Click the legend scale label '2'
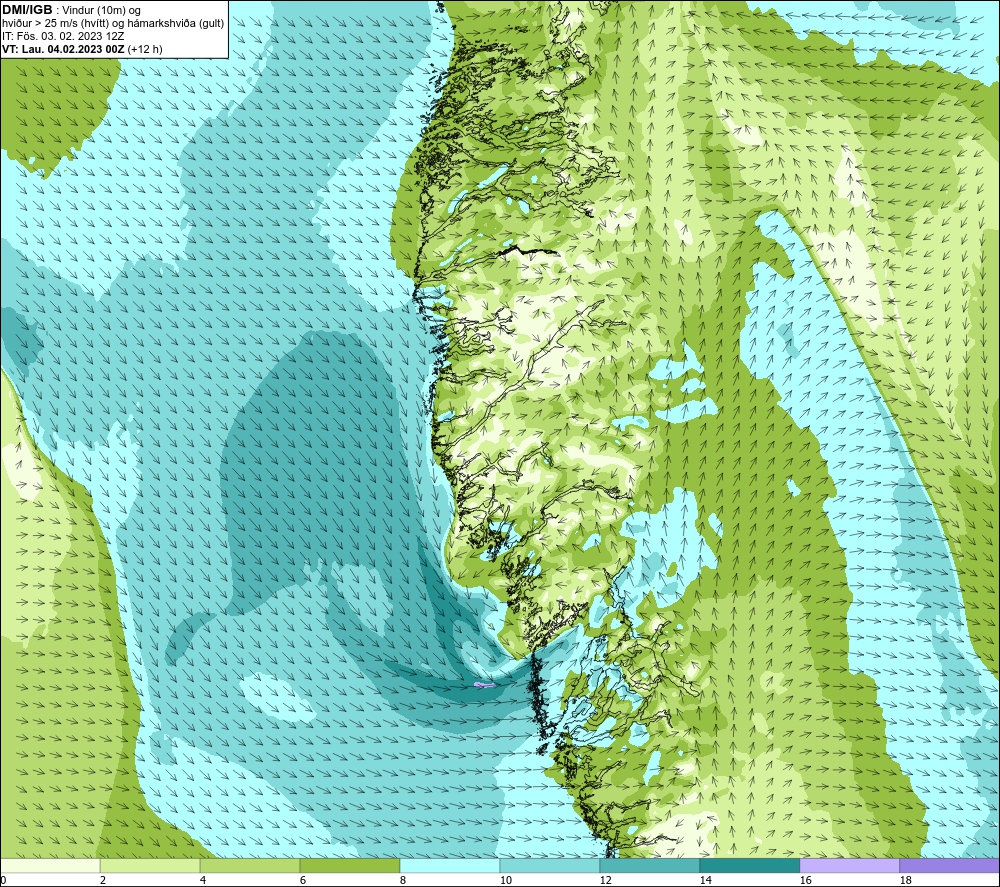Viewport: 1000px width, 887px height. click(x=103, y=881)
